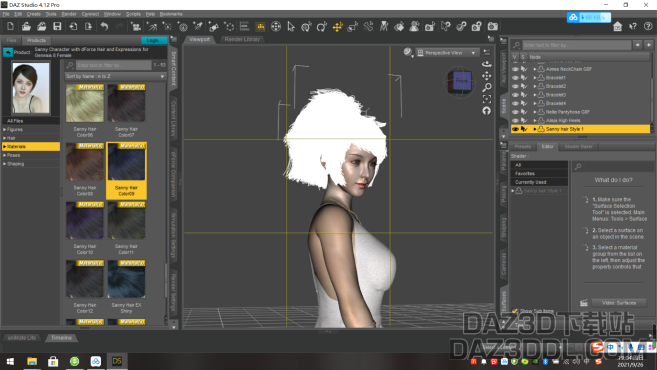
Task: Open the Render menu
Action: (x=69, y=14)
